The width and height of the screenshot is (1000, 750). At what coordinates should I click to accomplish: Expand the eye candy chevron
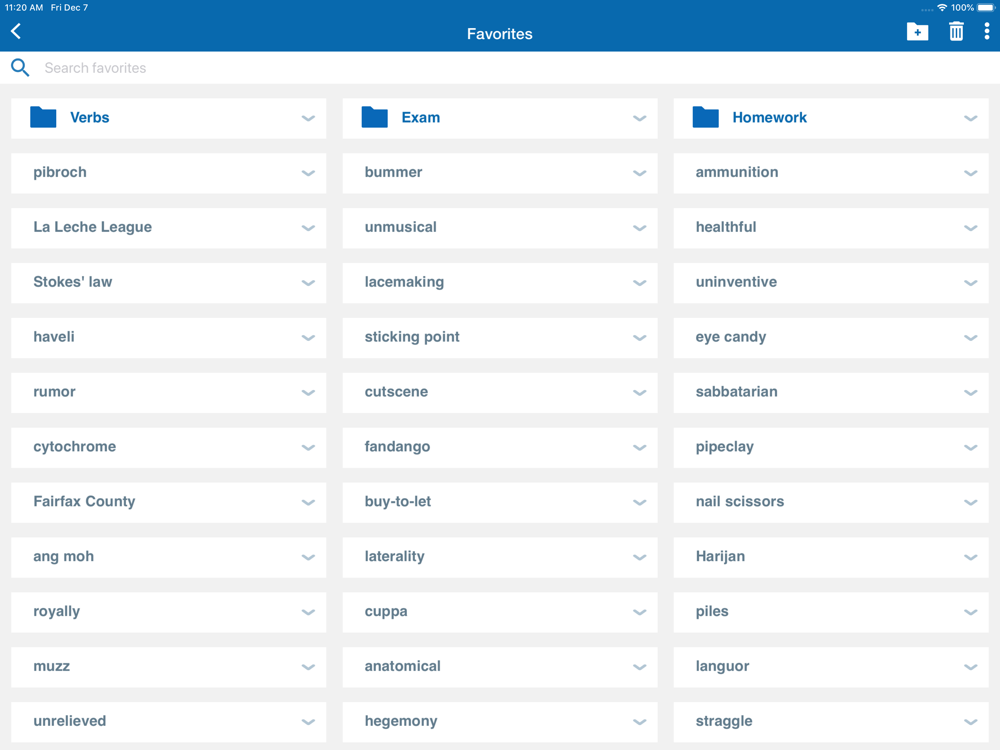(971, 337)
